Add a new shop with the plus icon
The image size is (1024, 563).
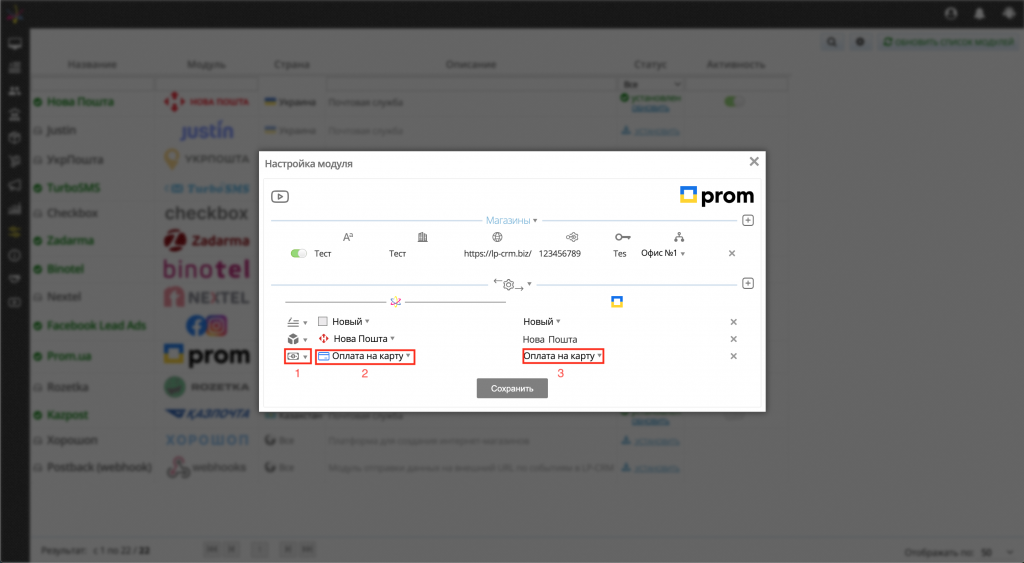point(748,221)
